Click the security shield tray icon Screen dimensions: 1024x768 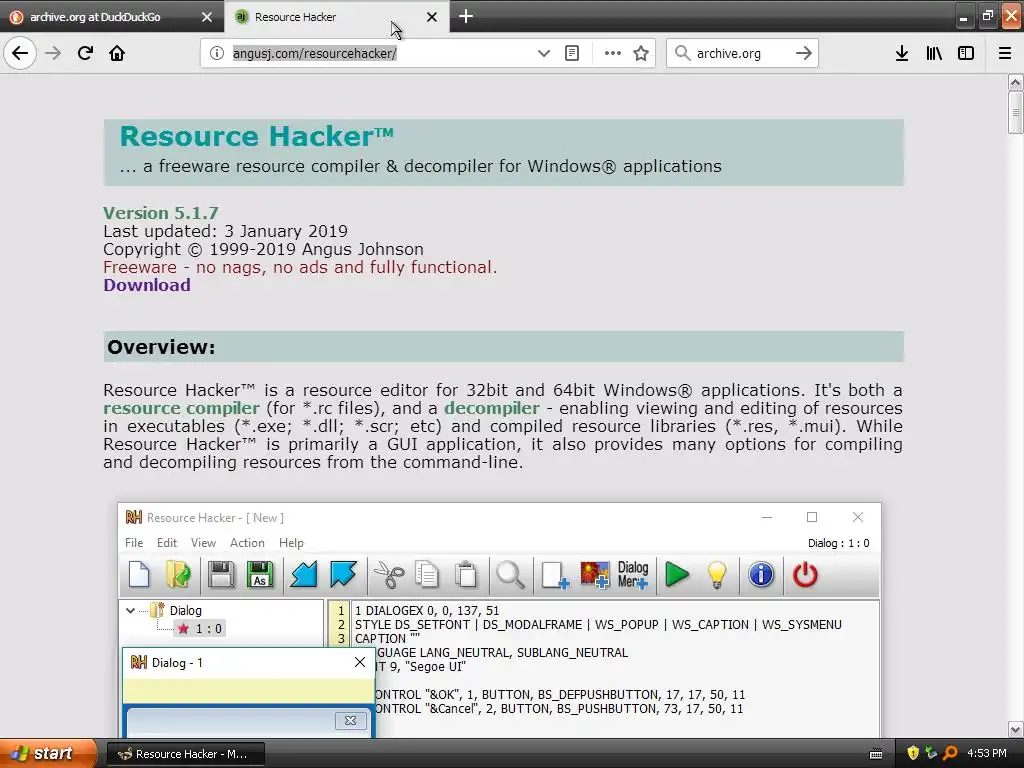(x=913, y=754)
